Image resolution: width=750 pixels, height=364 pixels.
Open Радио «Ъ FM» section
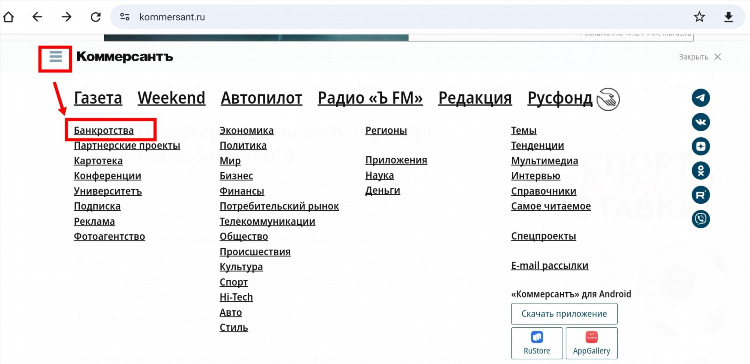tap(371, 99)
